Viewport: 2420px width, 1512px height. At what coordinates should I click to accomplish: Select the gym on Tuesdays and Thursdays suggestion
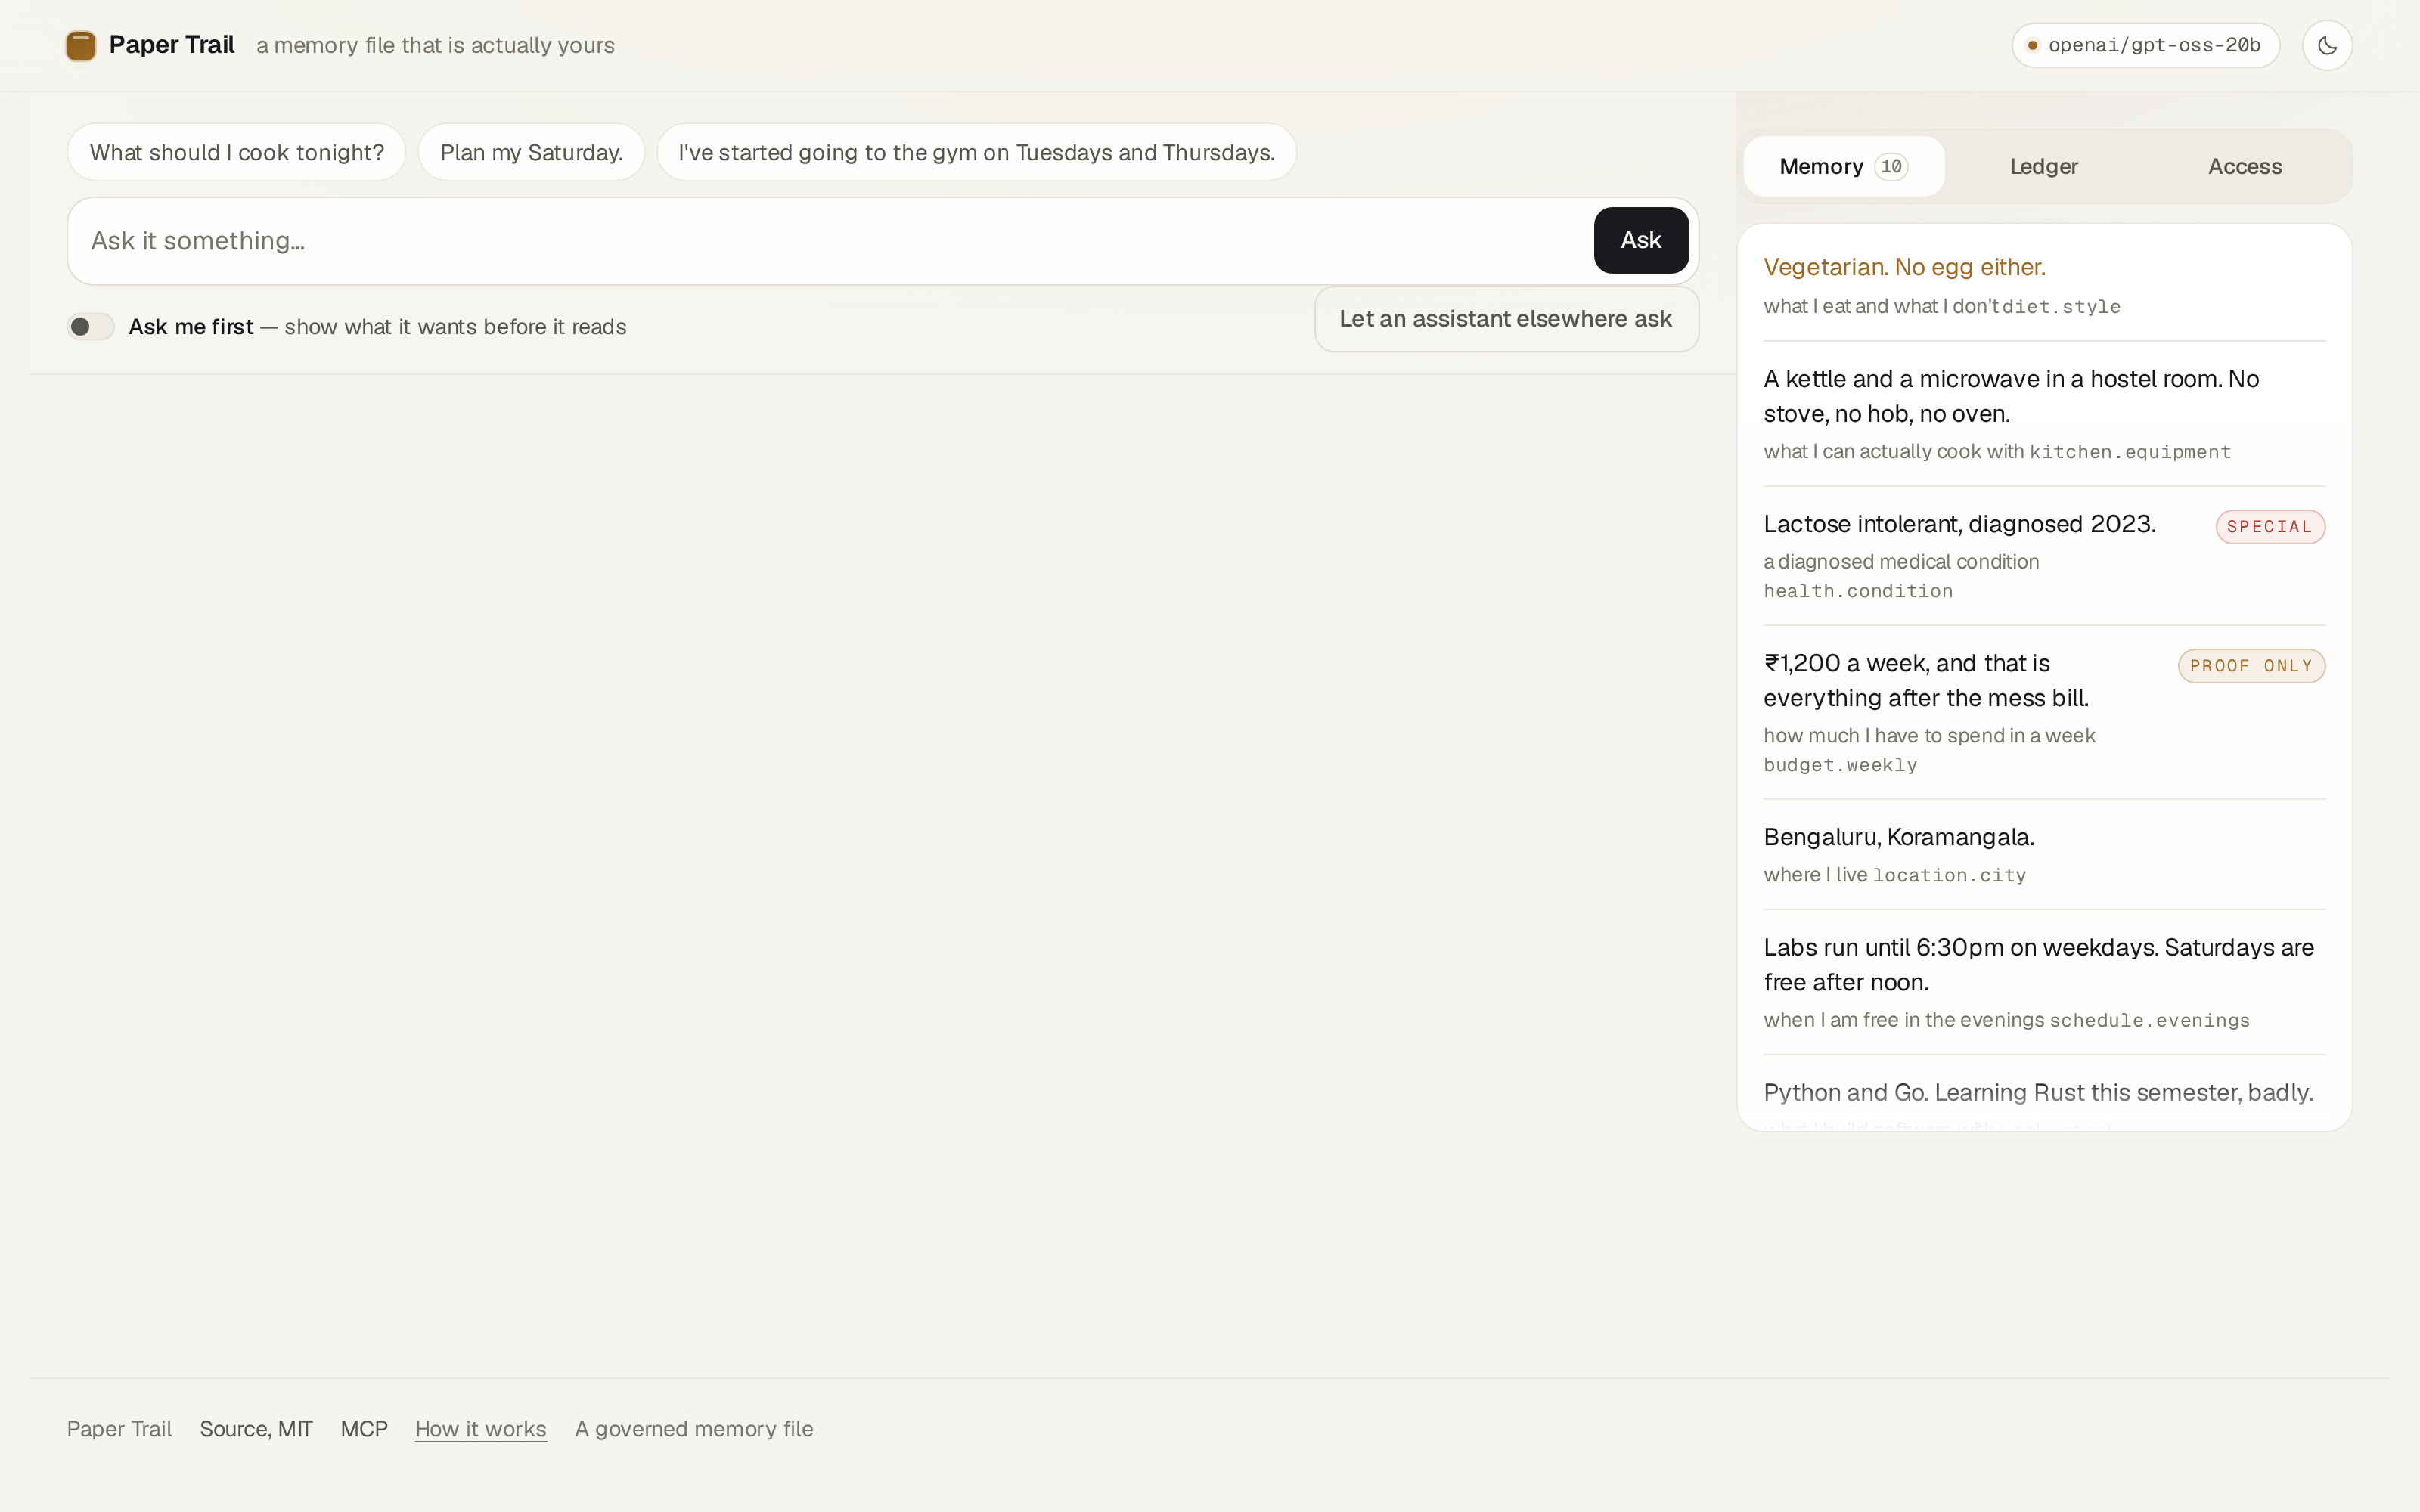click(976, 152)
